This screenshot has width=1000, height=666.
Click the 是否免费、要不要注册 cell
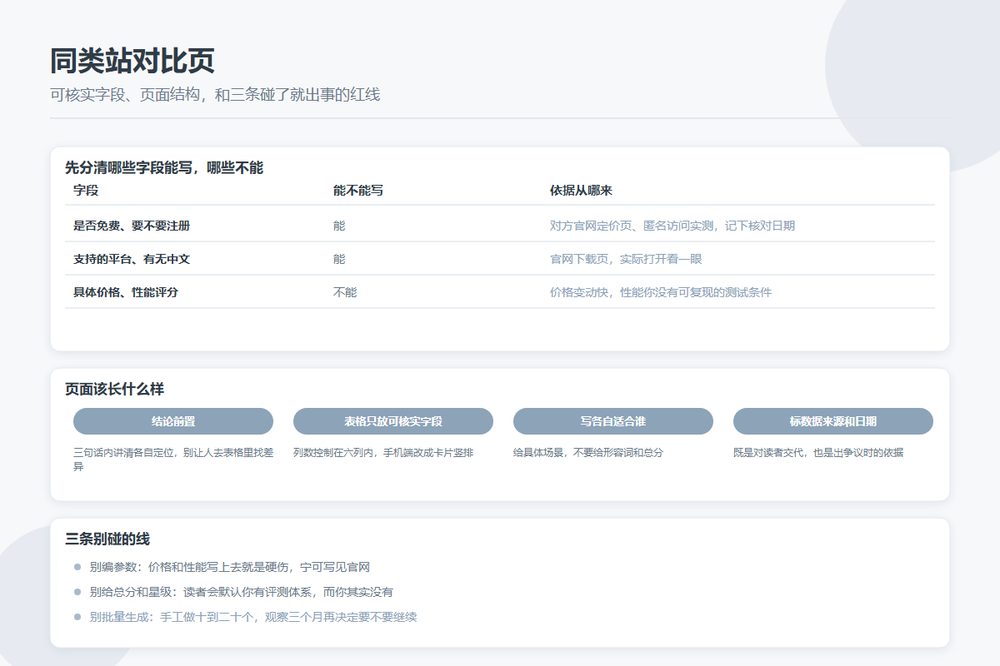131,225
